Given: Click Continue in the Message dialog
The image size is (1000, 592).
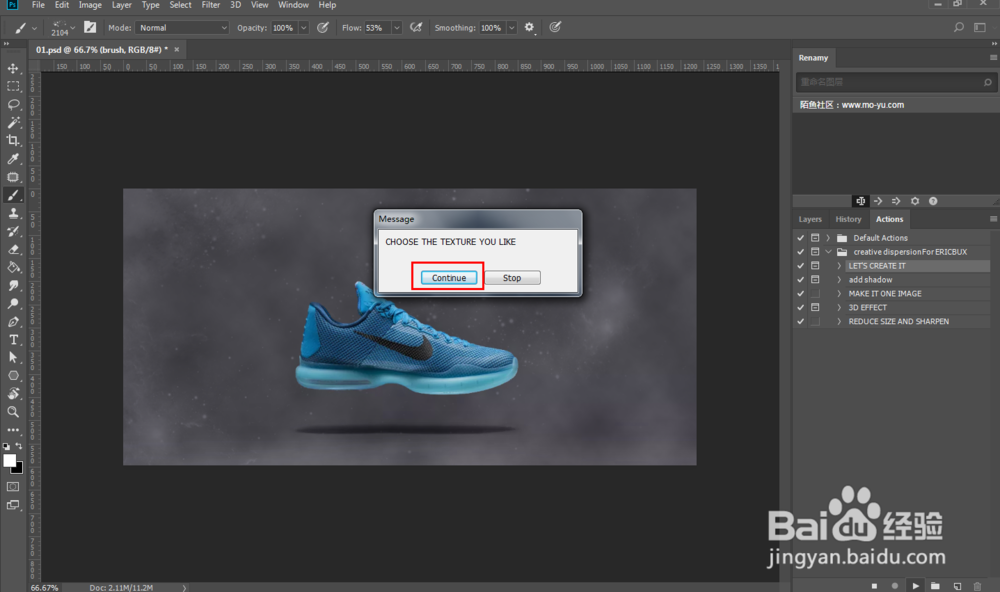Looking at the screenshot, I should click(x=448, y=278).
